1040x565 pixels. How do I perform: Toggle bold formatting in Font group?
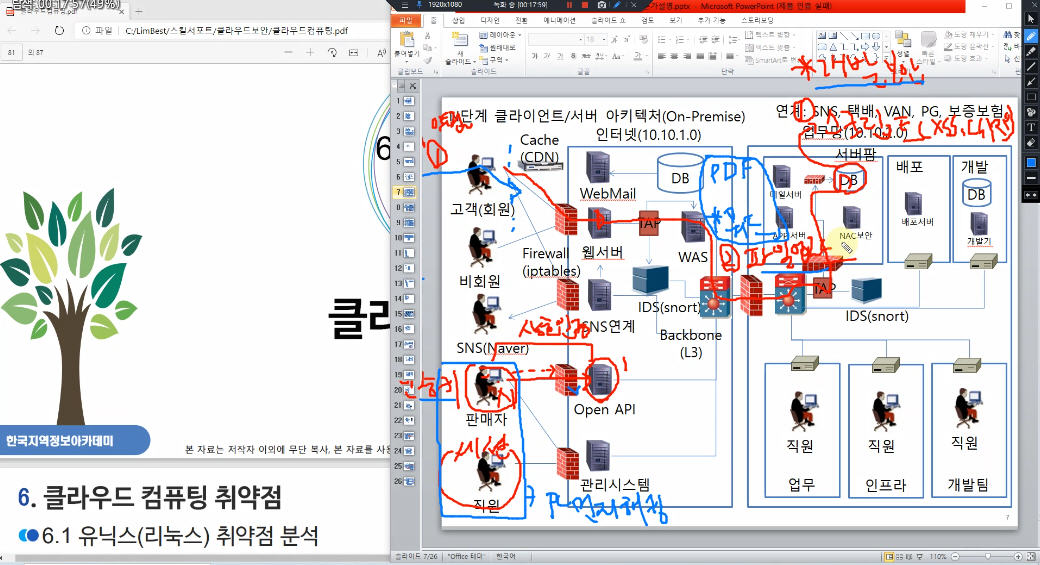[534, 56]
